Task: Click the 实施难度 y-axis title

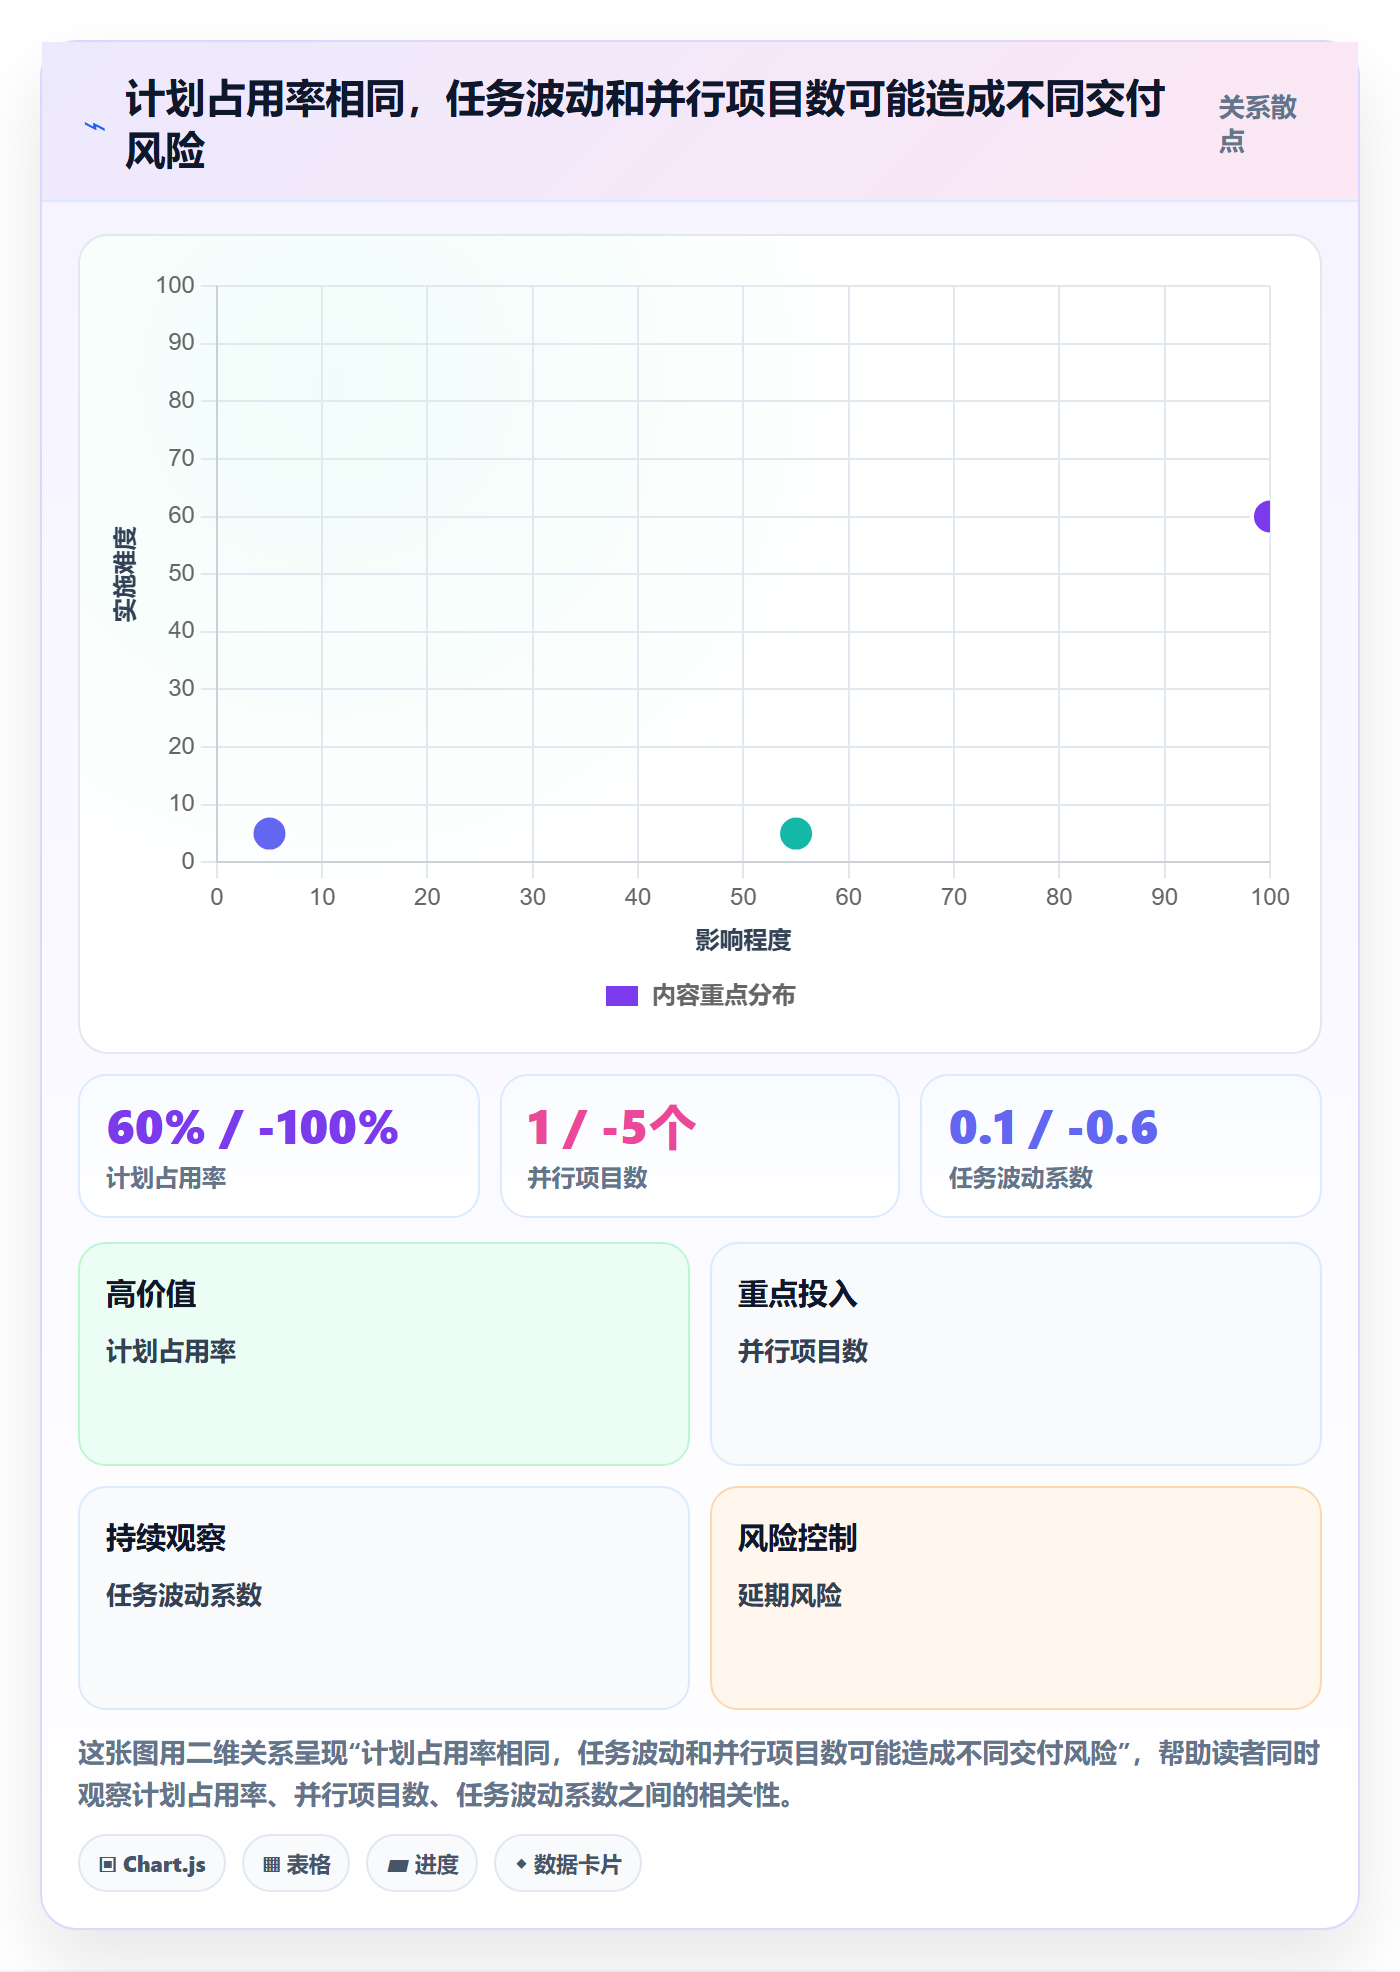Action: pos(125,574)
